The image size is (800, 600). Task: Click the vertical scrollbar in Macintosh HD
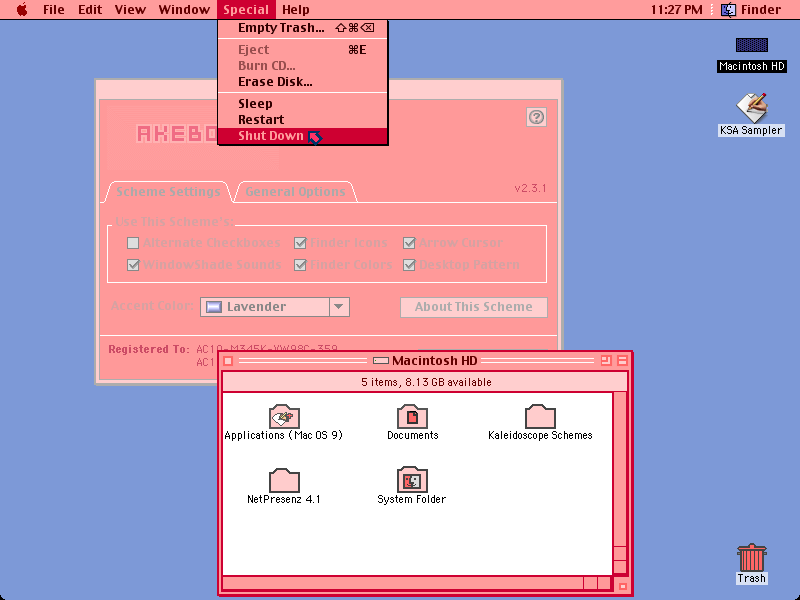click(620, 483)
